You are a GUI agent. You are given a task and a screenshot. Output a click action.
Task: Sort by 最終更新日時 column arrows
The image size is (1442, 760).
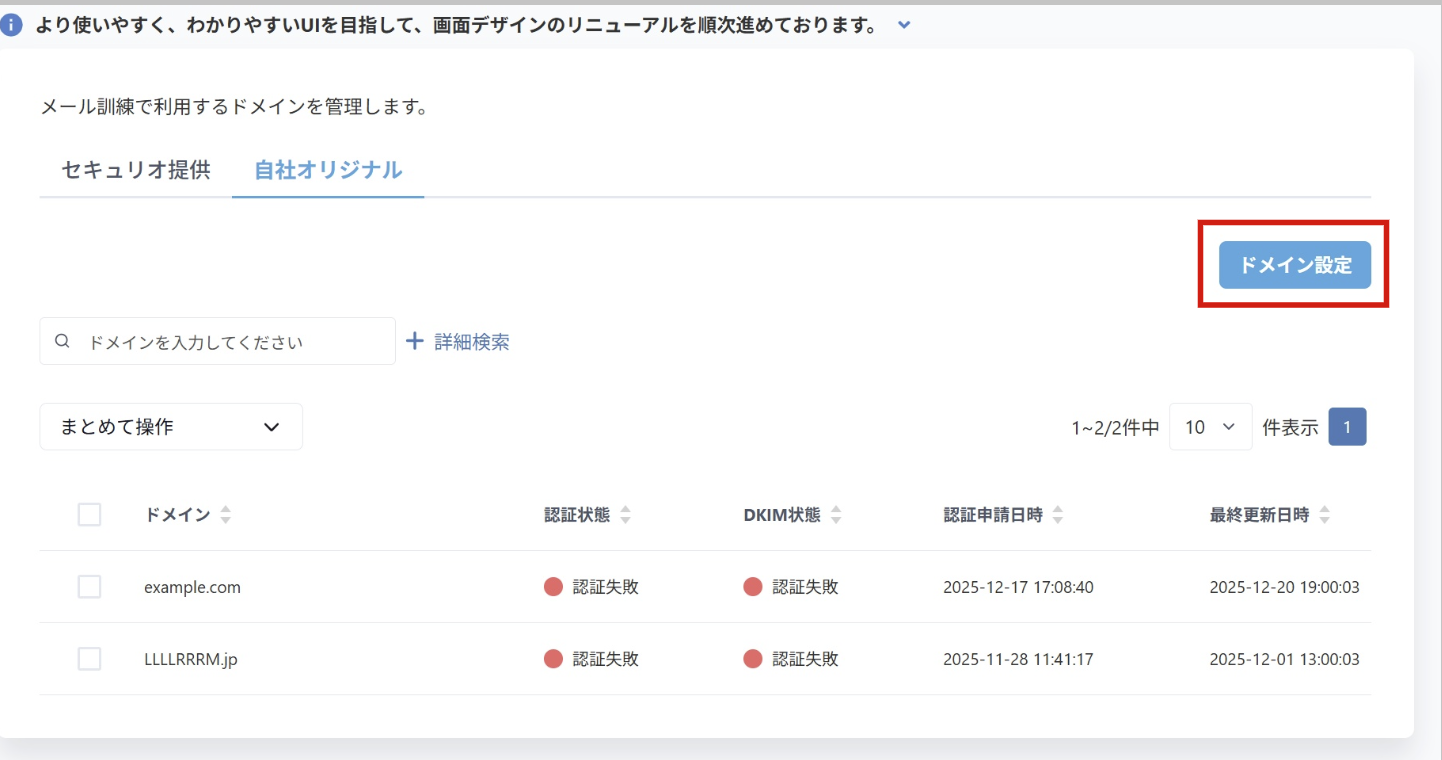(1325, 515)
